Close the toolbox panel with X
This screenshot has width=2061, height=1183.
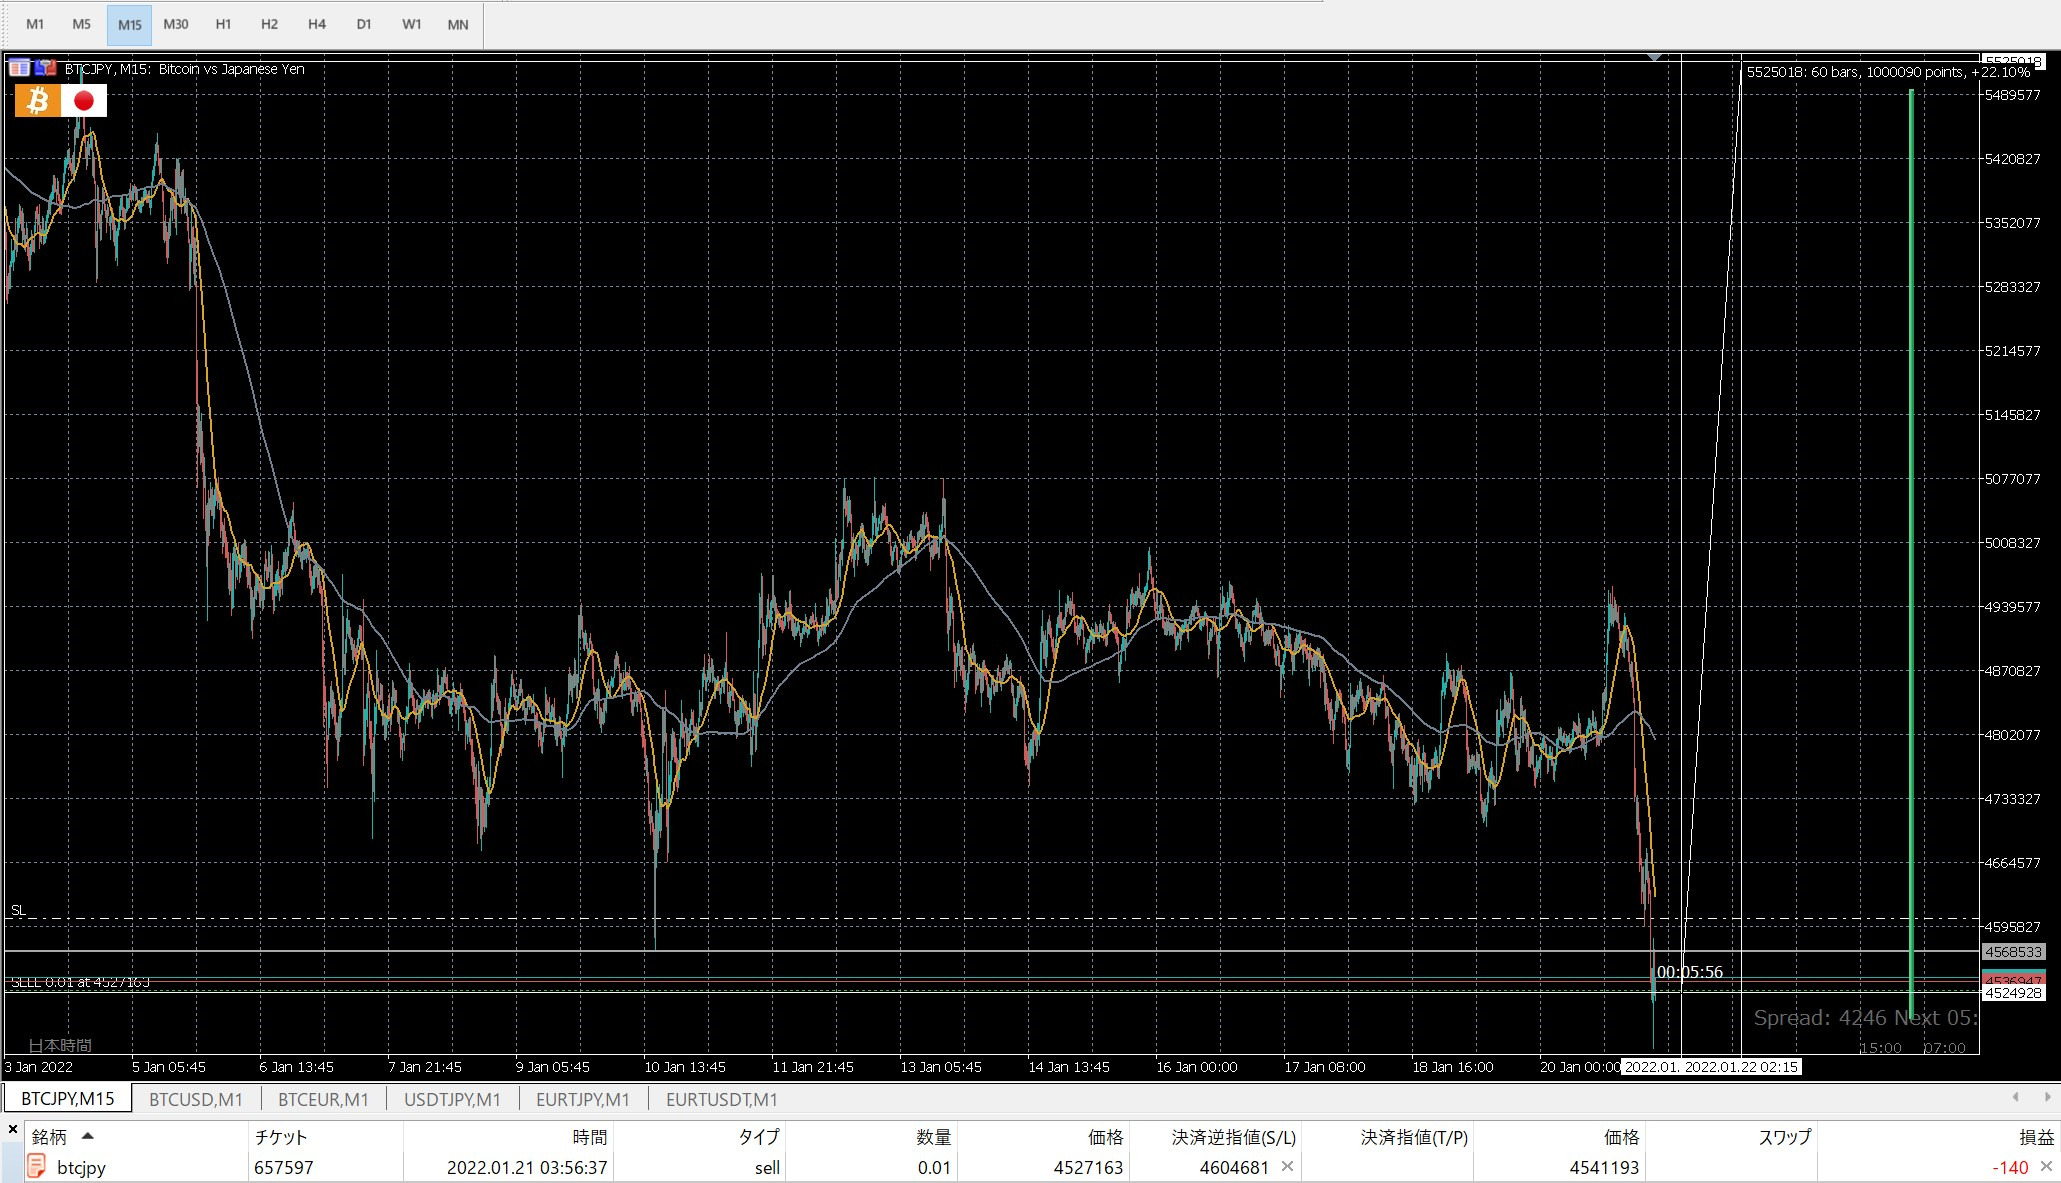pos(12,1130)
